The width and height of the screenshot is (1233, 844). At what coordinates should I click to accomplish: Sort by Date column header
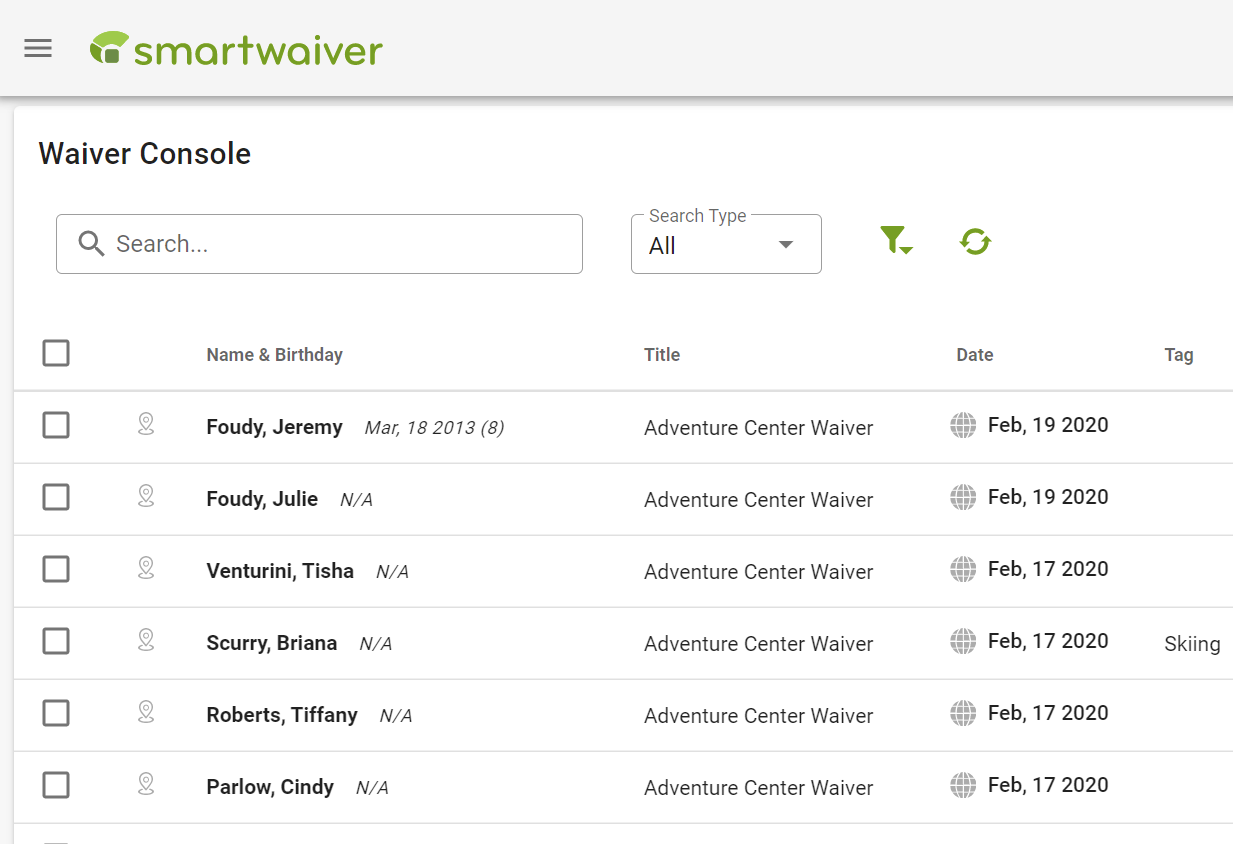[x=975, y=354]
